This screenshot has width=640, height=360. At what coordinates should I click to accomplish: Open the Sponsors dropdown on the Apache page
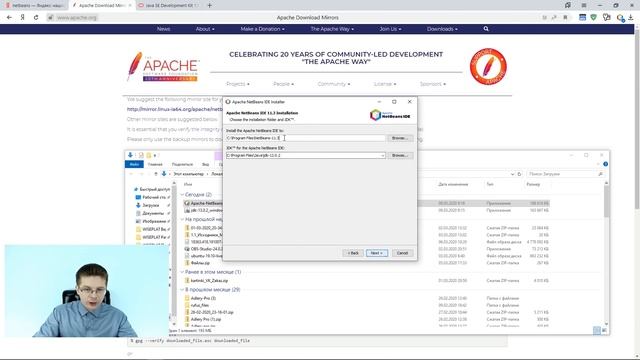pyautogui.click(x=433, y=84)
